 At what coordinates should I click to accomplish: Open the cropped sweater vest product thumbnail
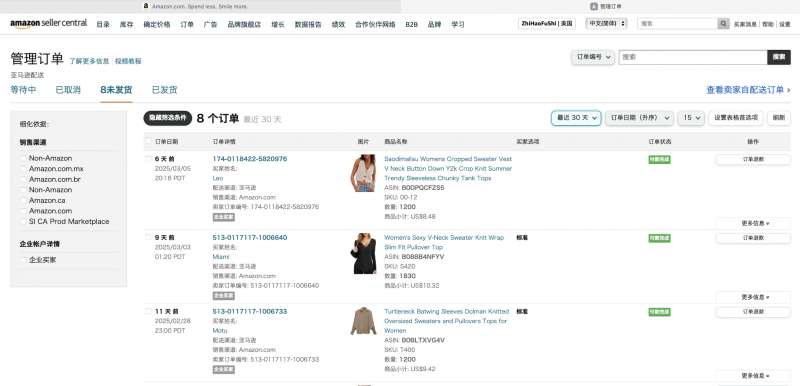coord(363,173)
